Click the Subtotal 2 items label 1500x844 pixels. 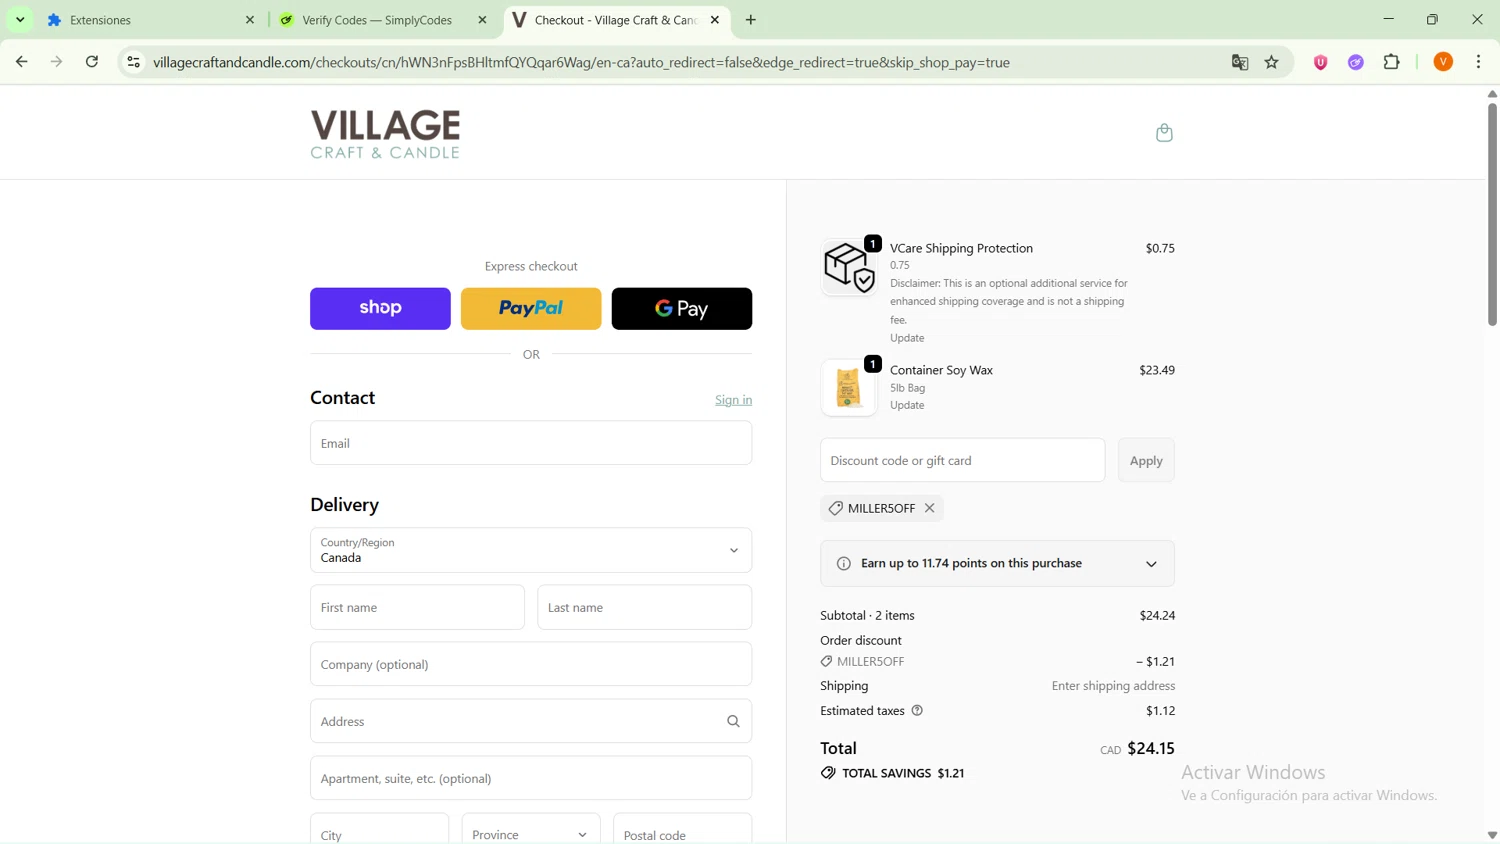(867, 616)
